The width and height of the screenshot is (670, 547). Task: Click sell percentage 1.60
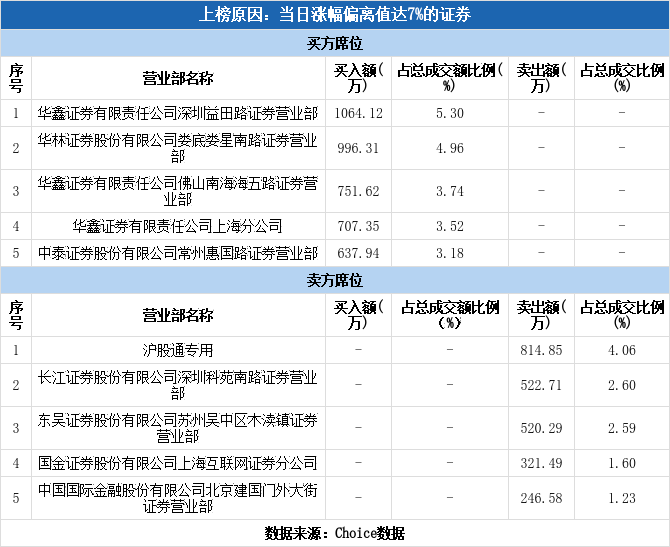622,463
